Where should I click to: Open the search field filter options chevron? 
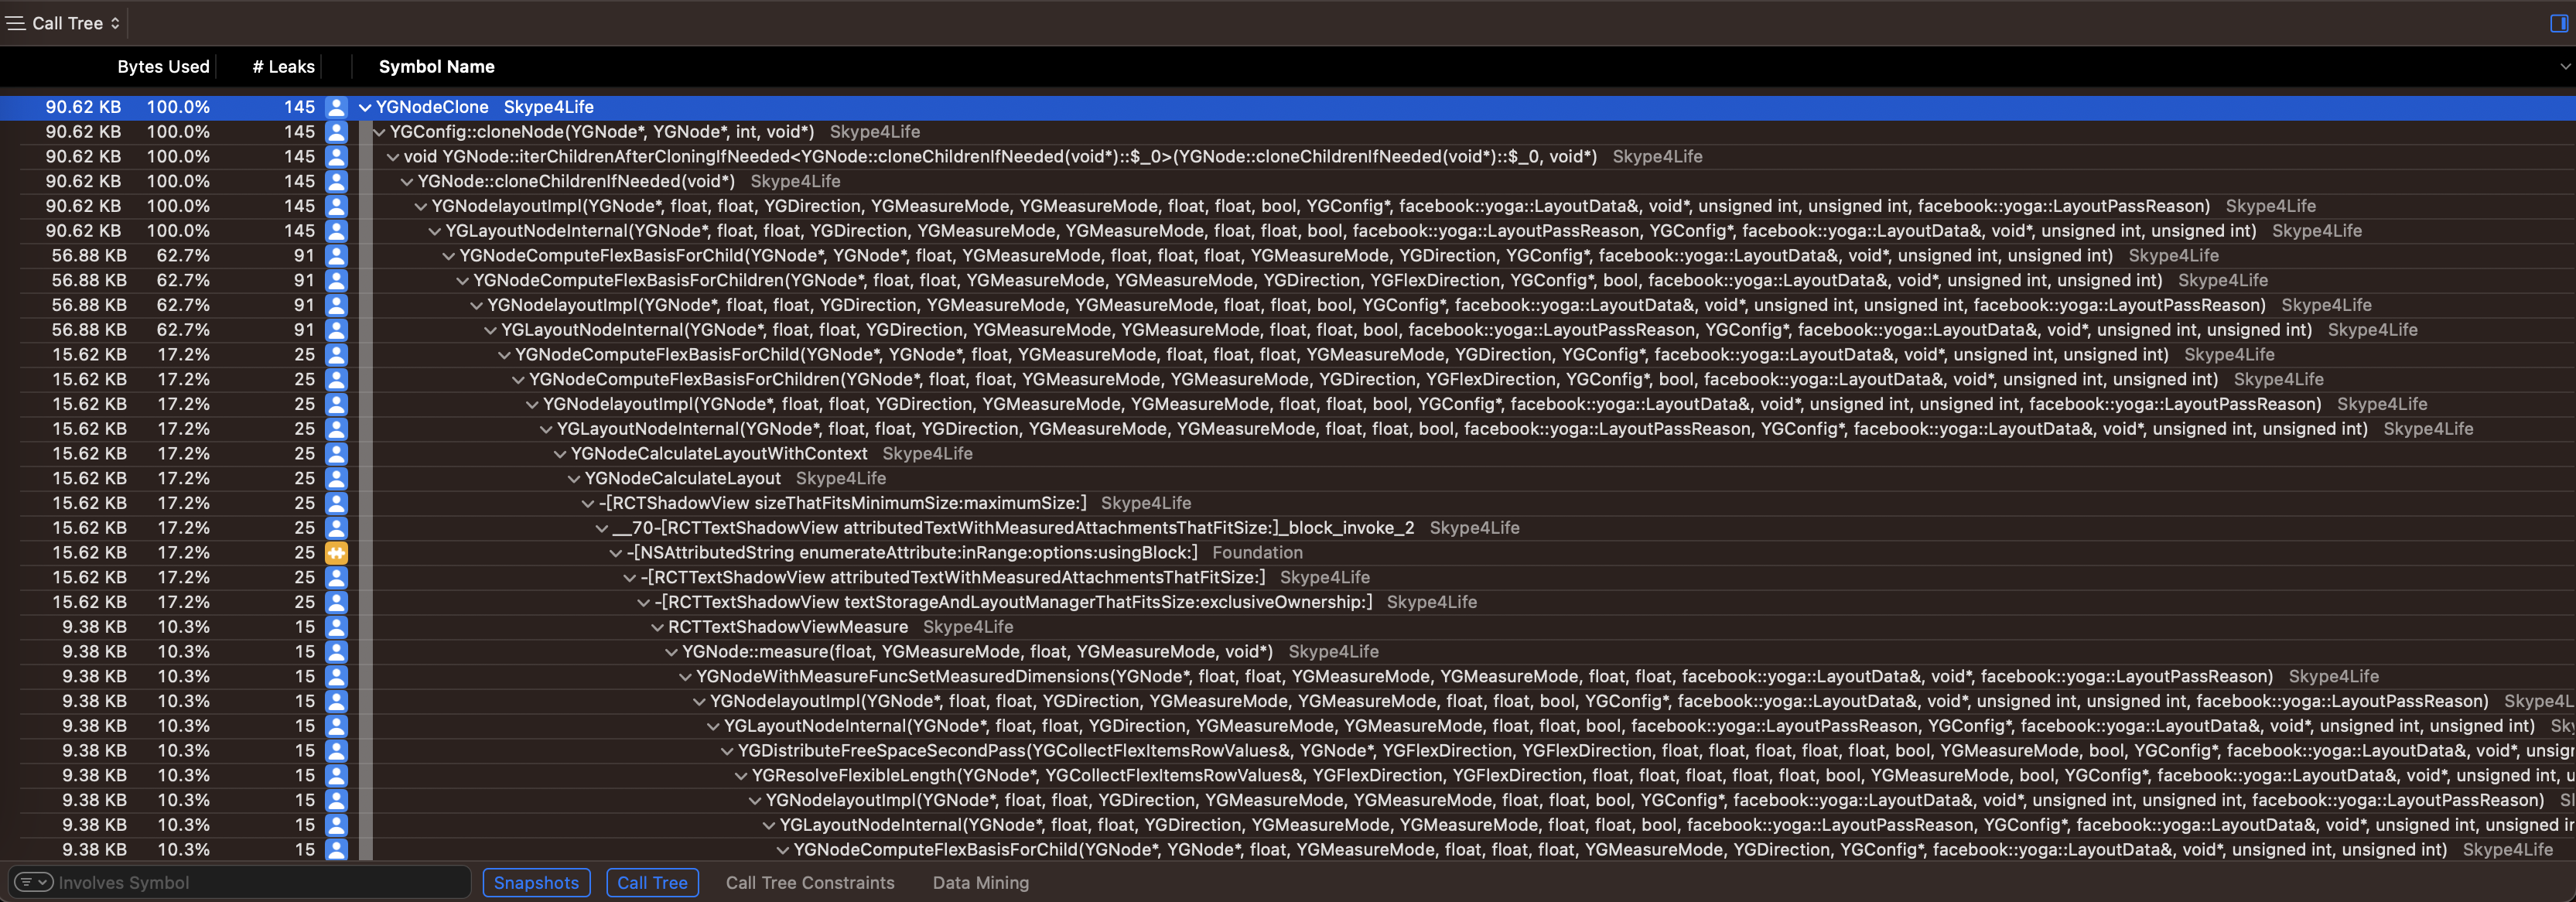tap(42, 882)
